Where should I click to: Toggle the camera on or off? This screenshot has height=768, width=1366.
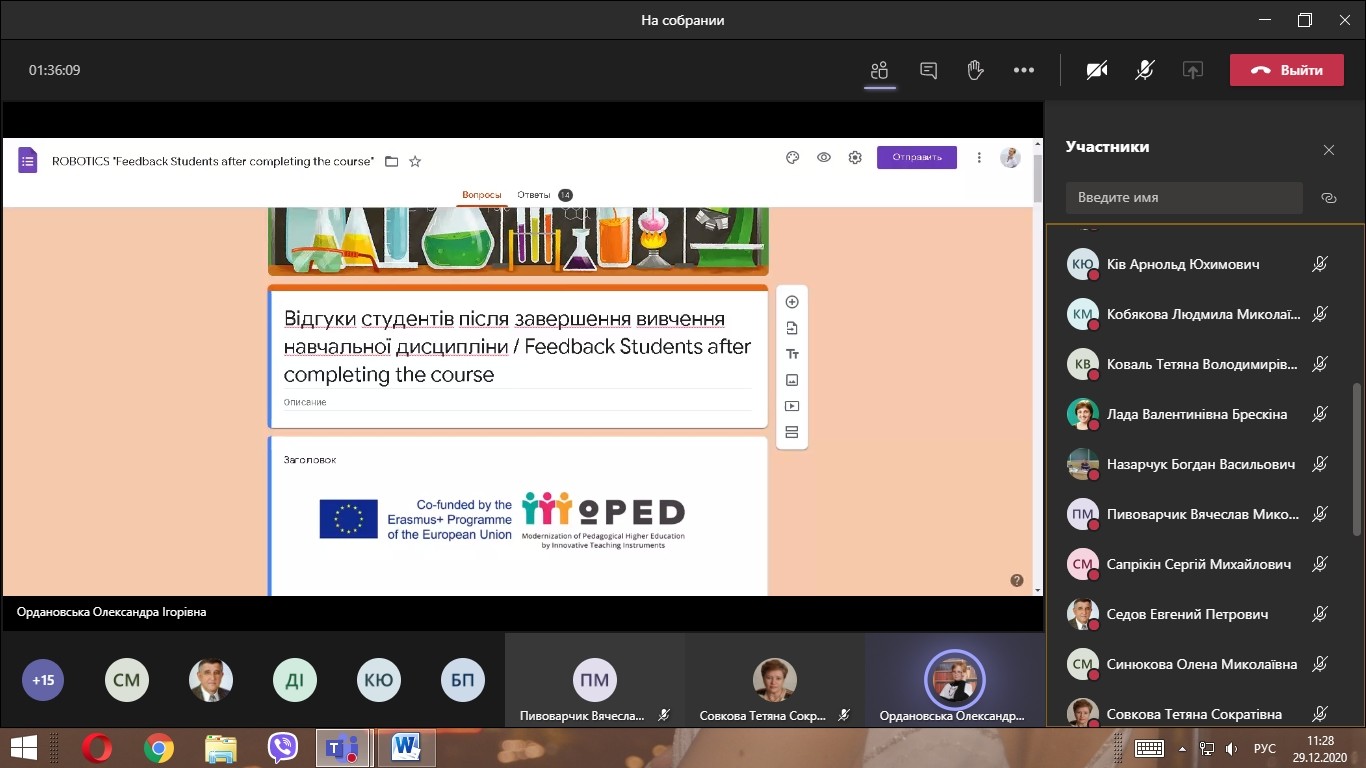point(1097,70)
